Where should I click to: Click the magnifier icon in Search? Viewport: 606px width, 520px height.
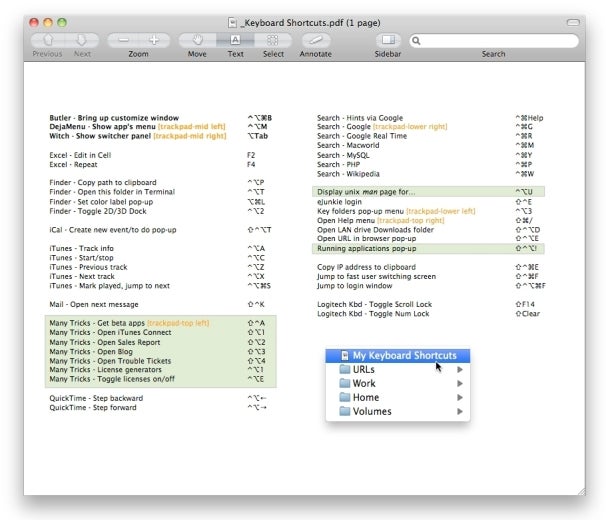coord(416,41)
